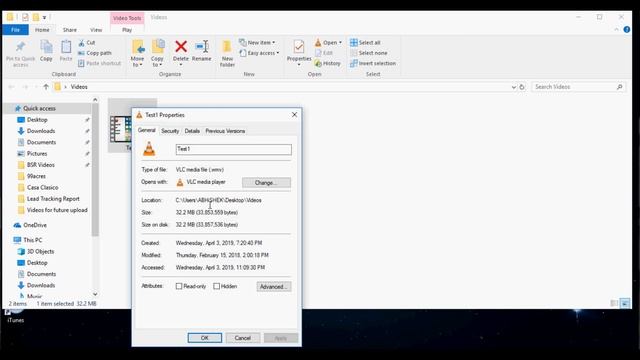Click iTunes desktop shortcut
Viewport: 640px width, 360px height.
coord(15,316)
